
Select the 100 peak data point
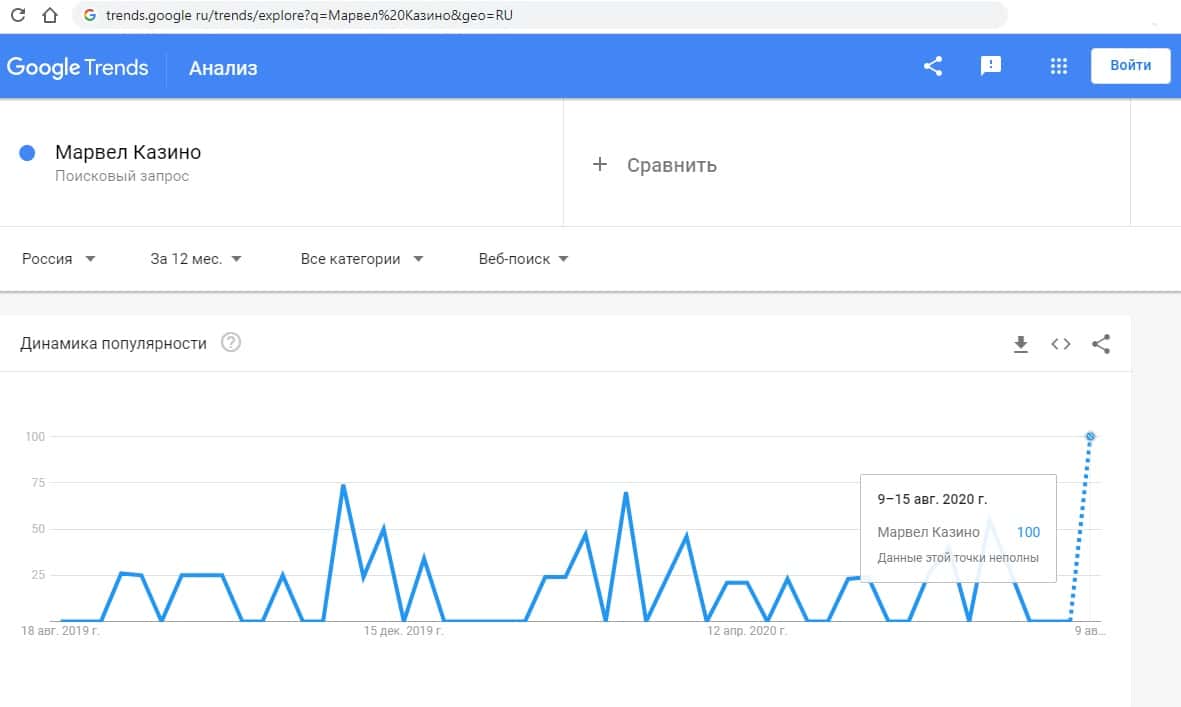(x=1090, y=436)
